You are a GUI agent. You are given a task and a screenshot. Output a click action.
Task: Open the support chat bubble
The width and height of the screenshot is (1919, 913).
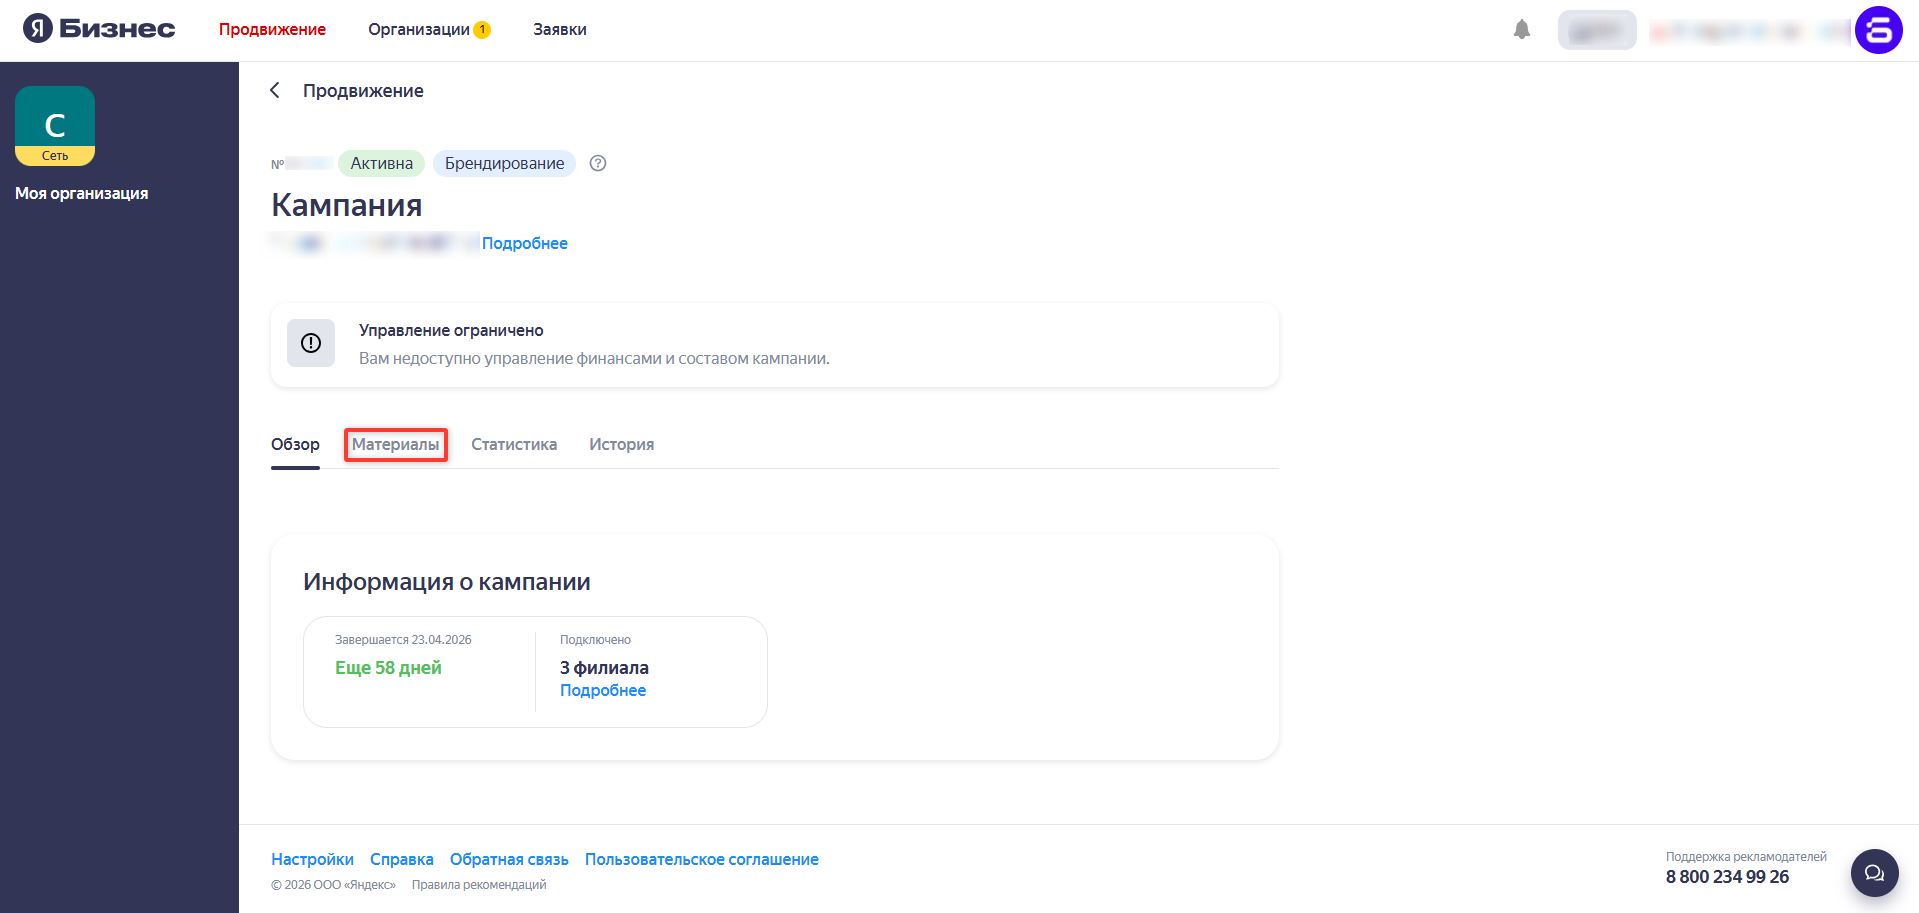1874,873
